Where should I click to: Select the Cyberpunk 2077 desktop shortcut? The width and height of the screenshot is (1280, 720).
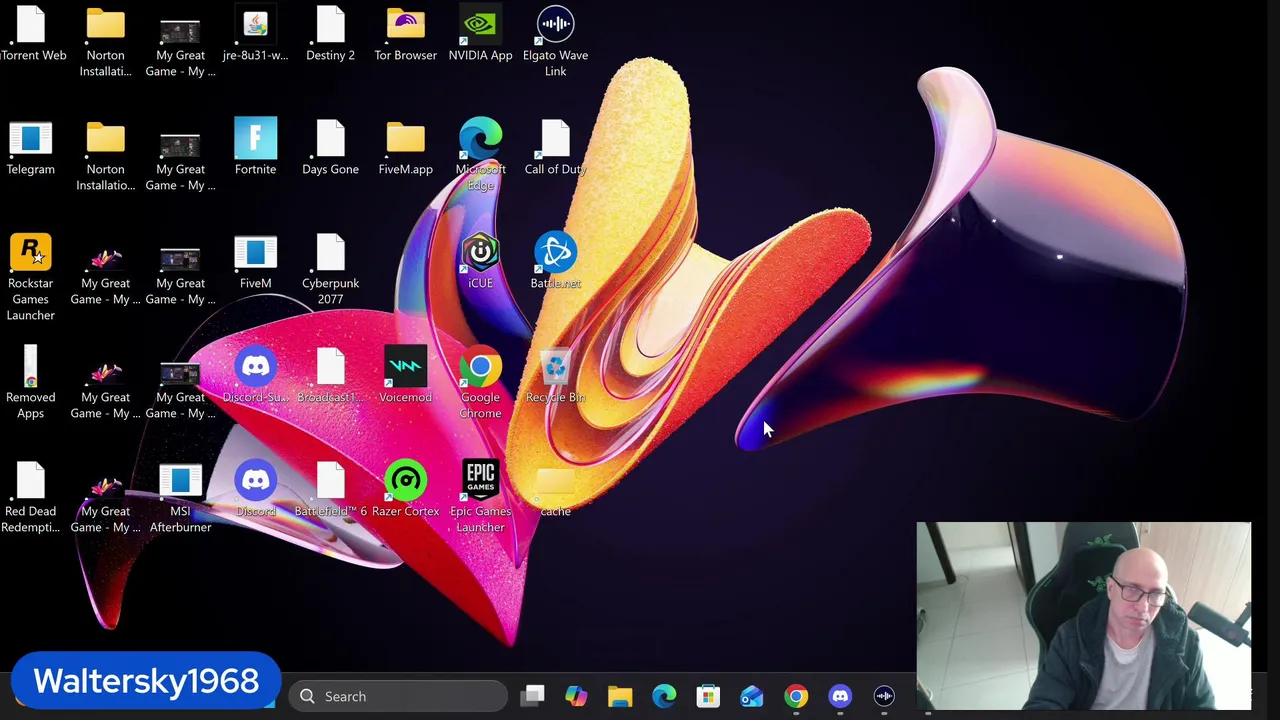click(x=330, y=269)
